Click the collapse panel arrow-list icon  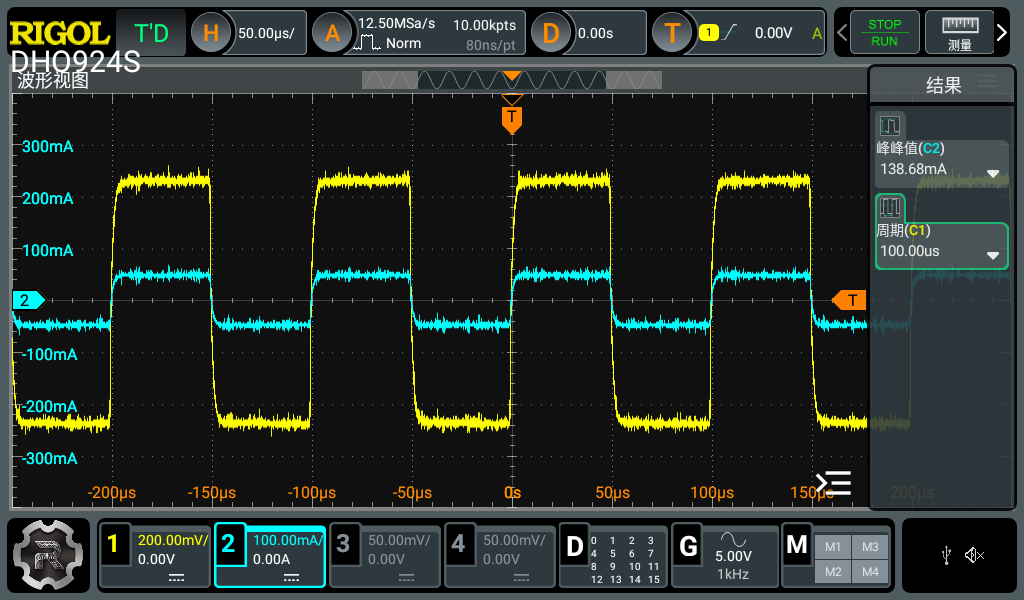833,483
